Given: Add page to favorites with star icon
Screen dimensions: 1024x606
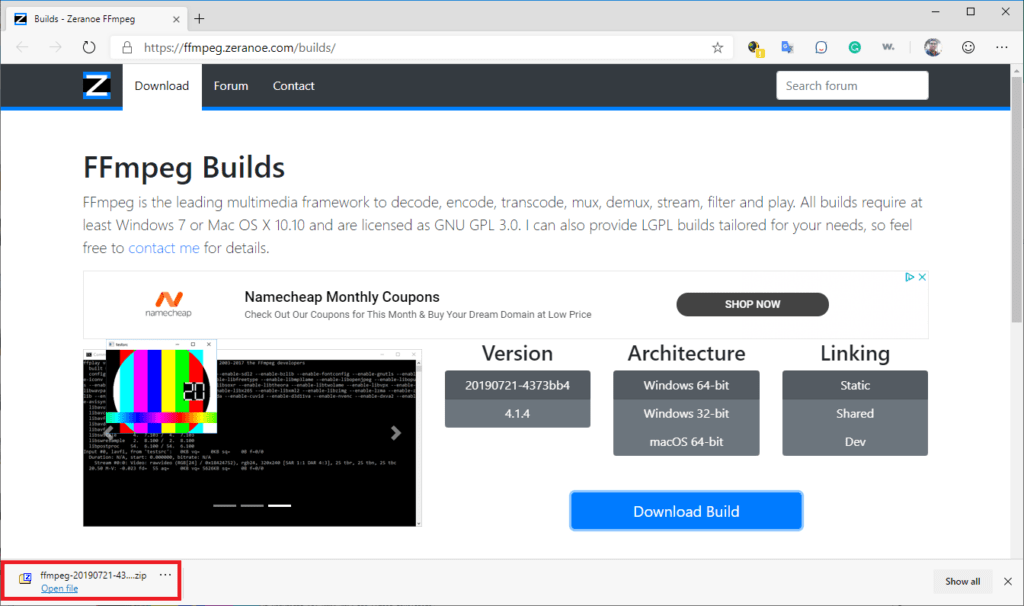Looking at the screenshot, I should coord(717,47).
